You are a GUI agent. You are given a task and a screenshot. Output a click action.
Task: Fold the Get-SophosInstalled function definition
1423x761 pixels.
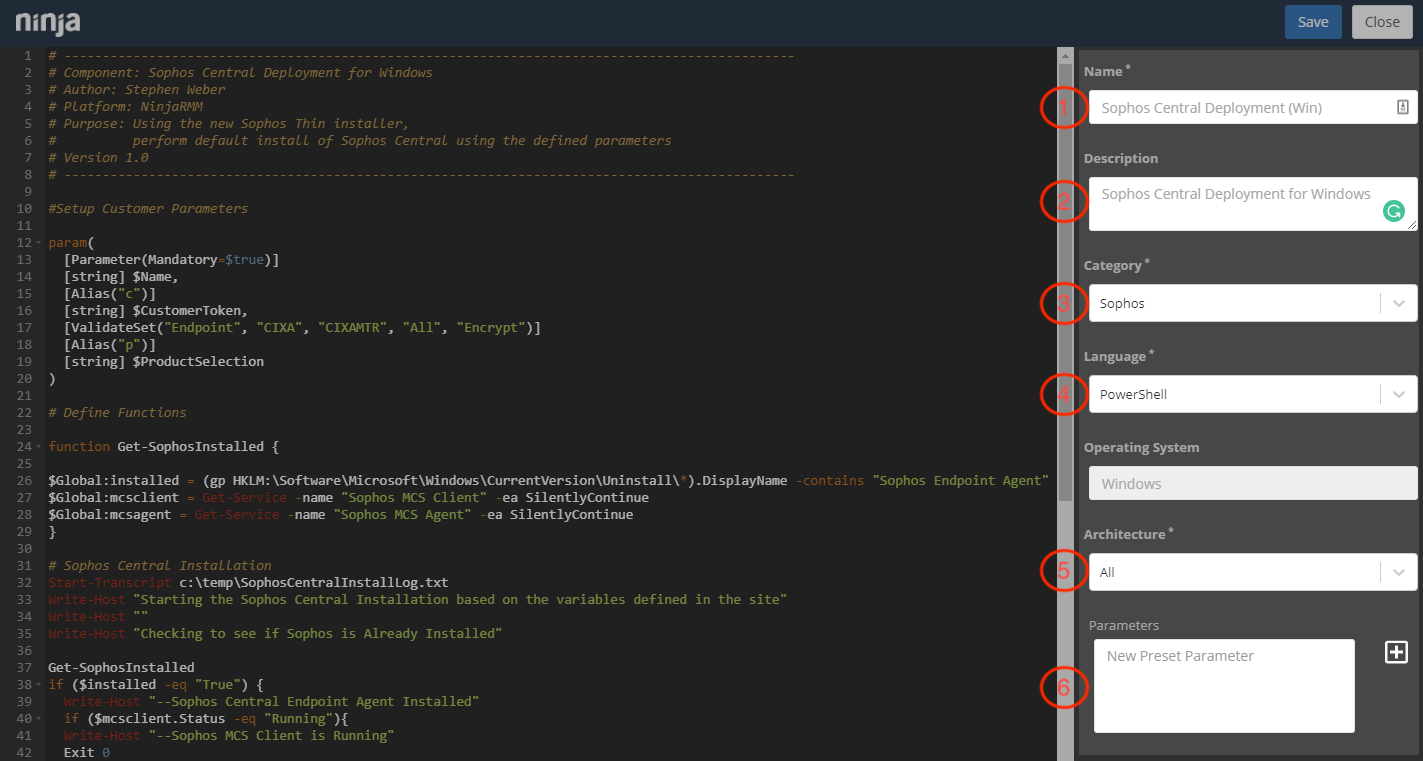point(40,447)
